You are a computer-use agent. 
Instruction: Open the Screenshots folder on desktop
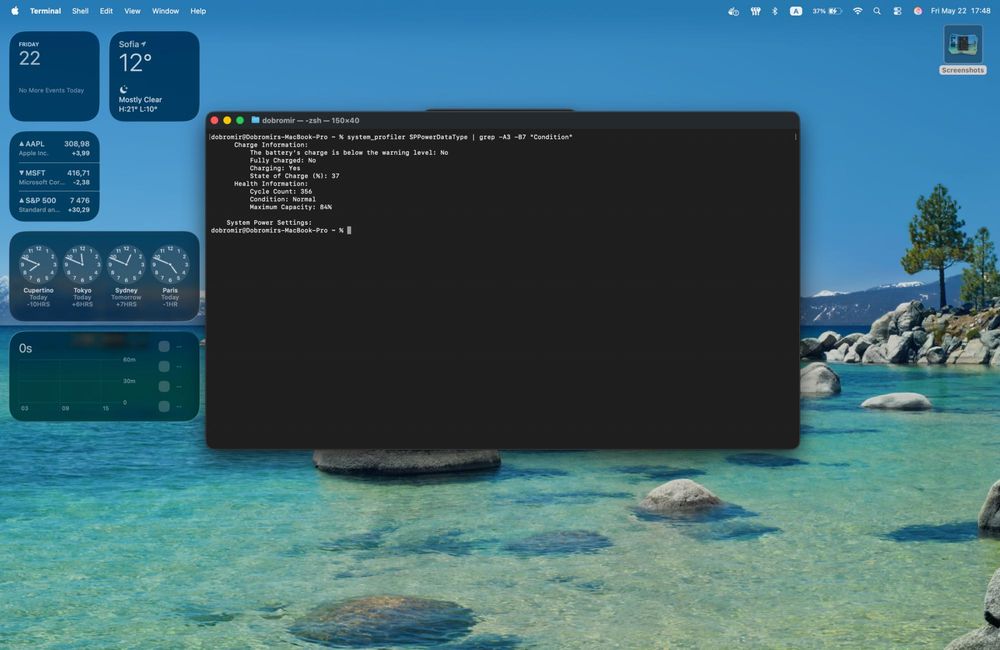963,50
